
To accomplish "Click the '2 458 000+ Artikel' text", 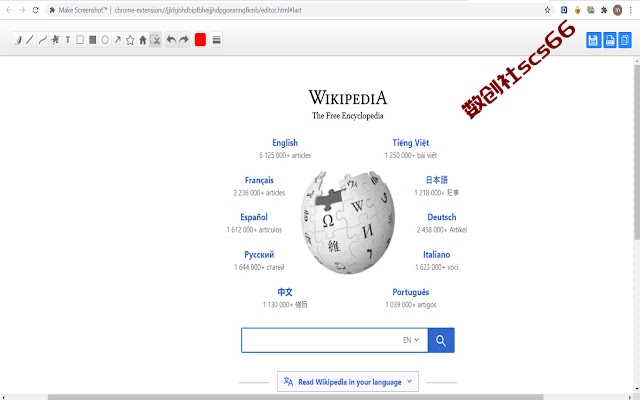I will click(x=442, y=230).
